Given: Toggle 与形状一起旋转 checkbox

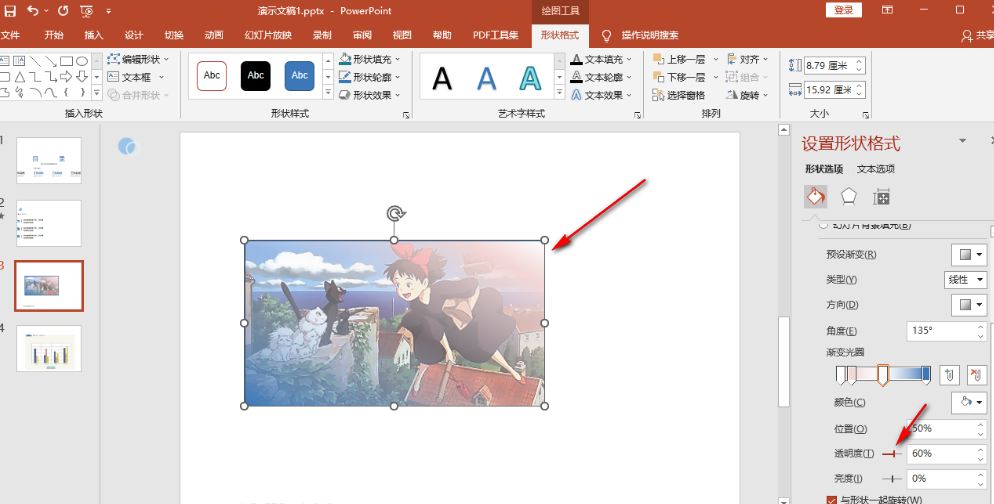Looking at the screenshot, I should 832,499.
